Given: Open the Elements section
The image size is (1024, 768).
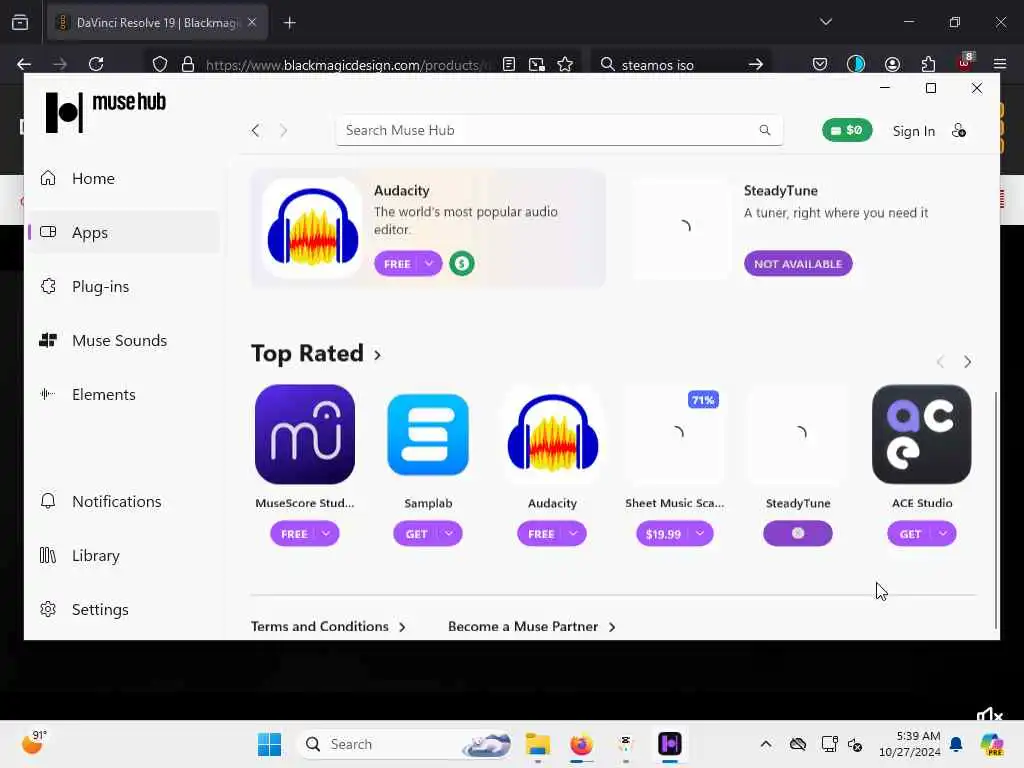Looking at the screenshot, I should point(124,394).
